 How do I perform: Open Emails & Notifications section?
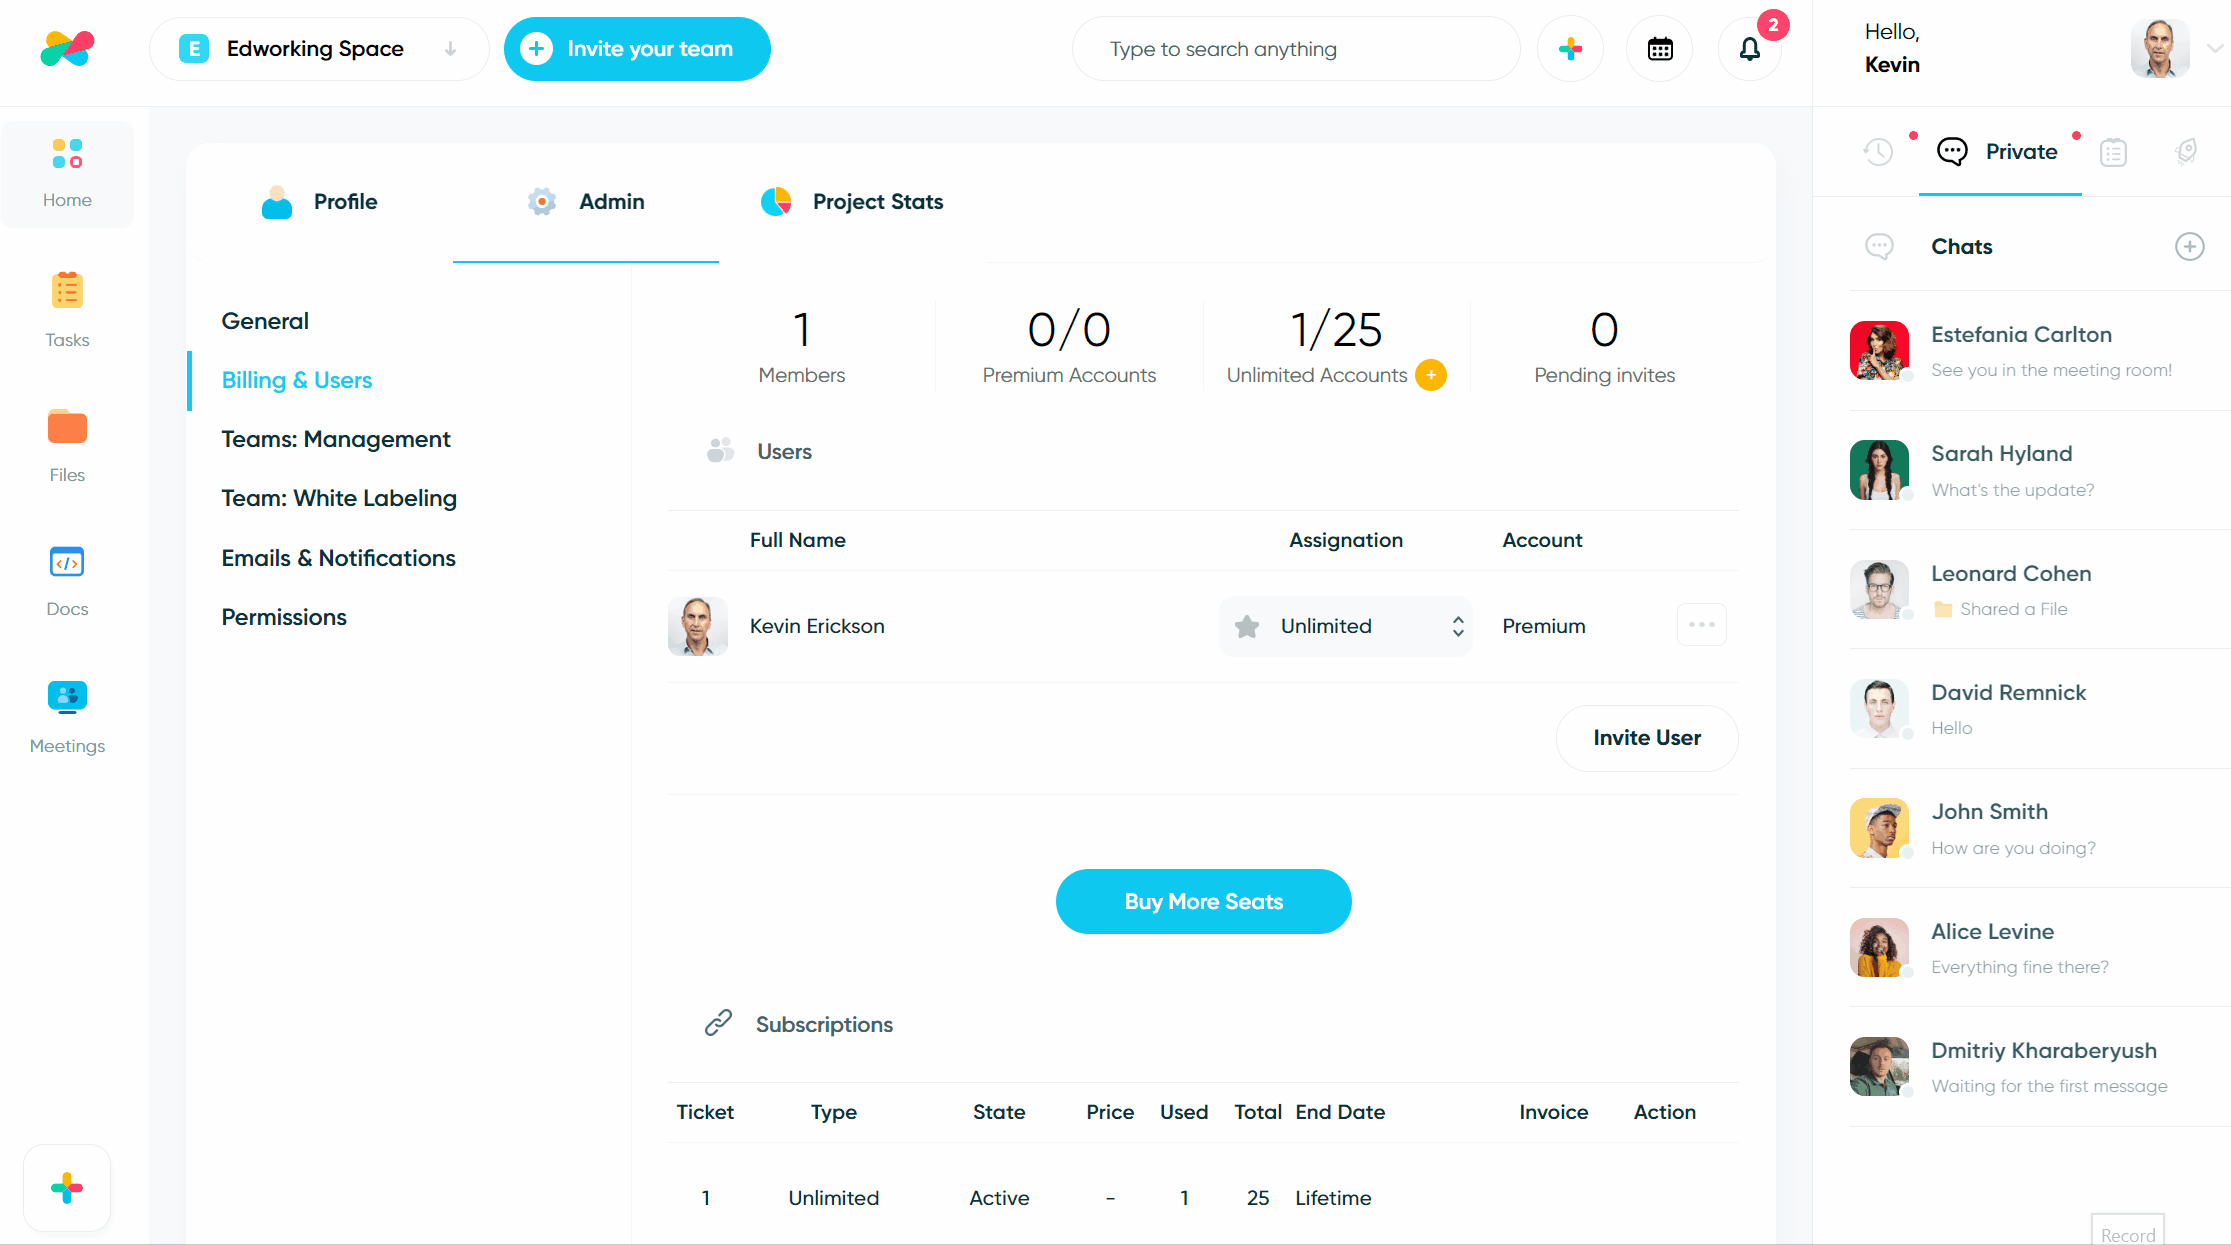(x=339, y=558)
